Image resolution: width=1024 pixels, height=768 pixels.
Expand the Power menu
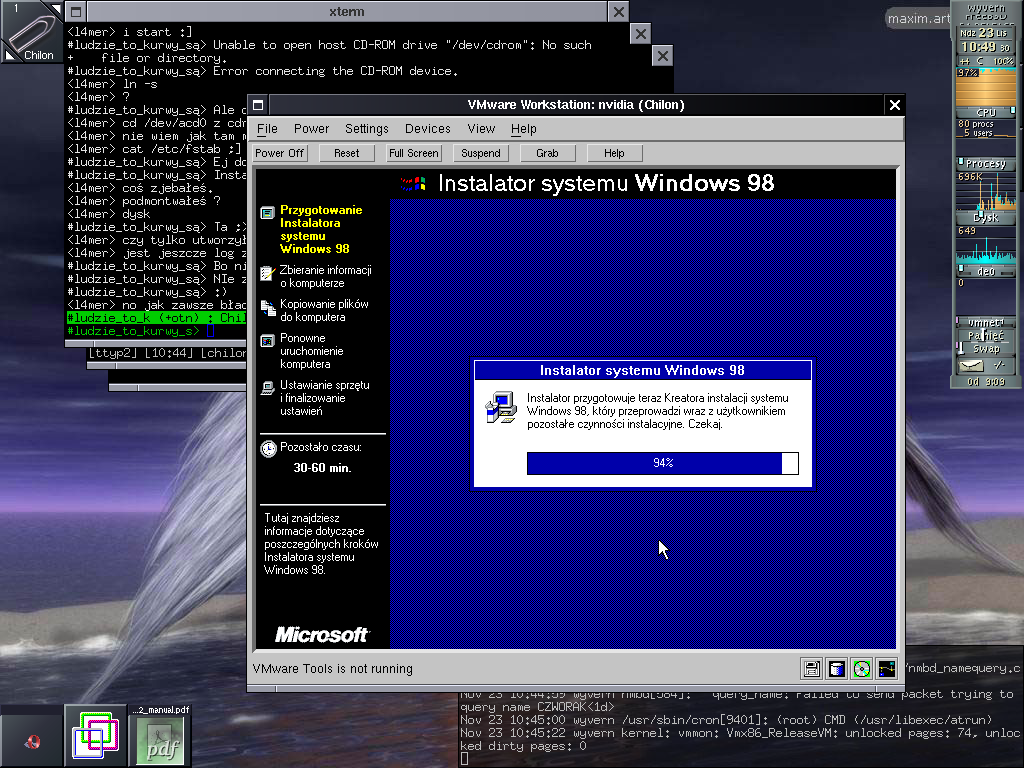click(311, 129)
